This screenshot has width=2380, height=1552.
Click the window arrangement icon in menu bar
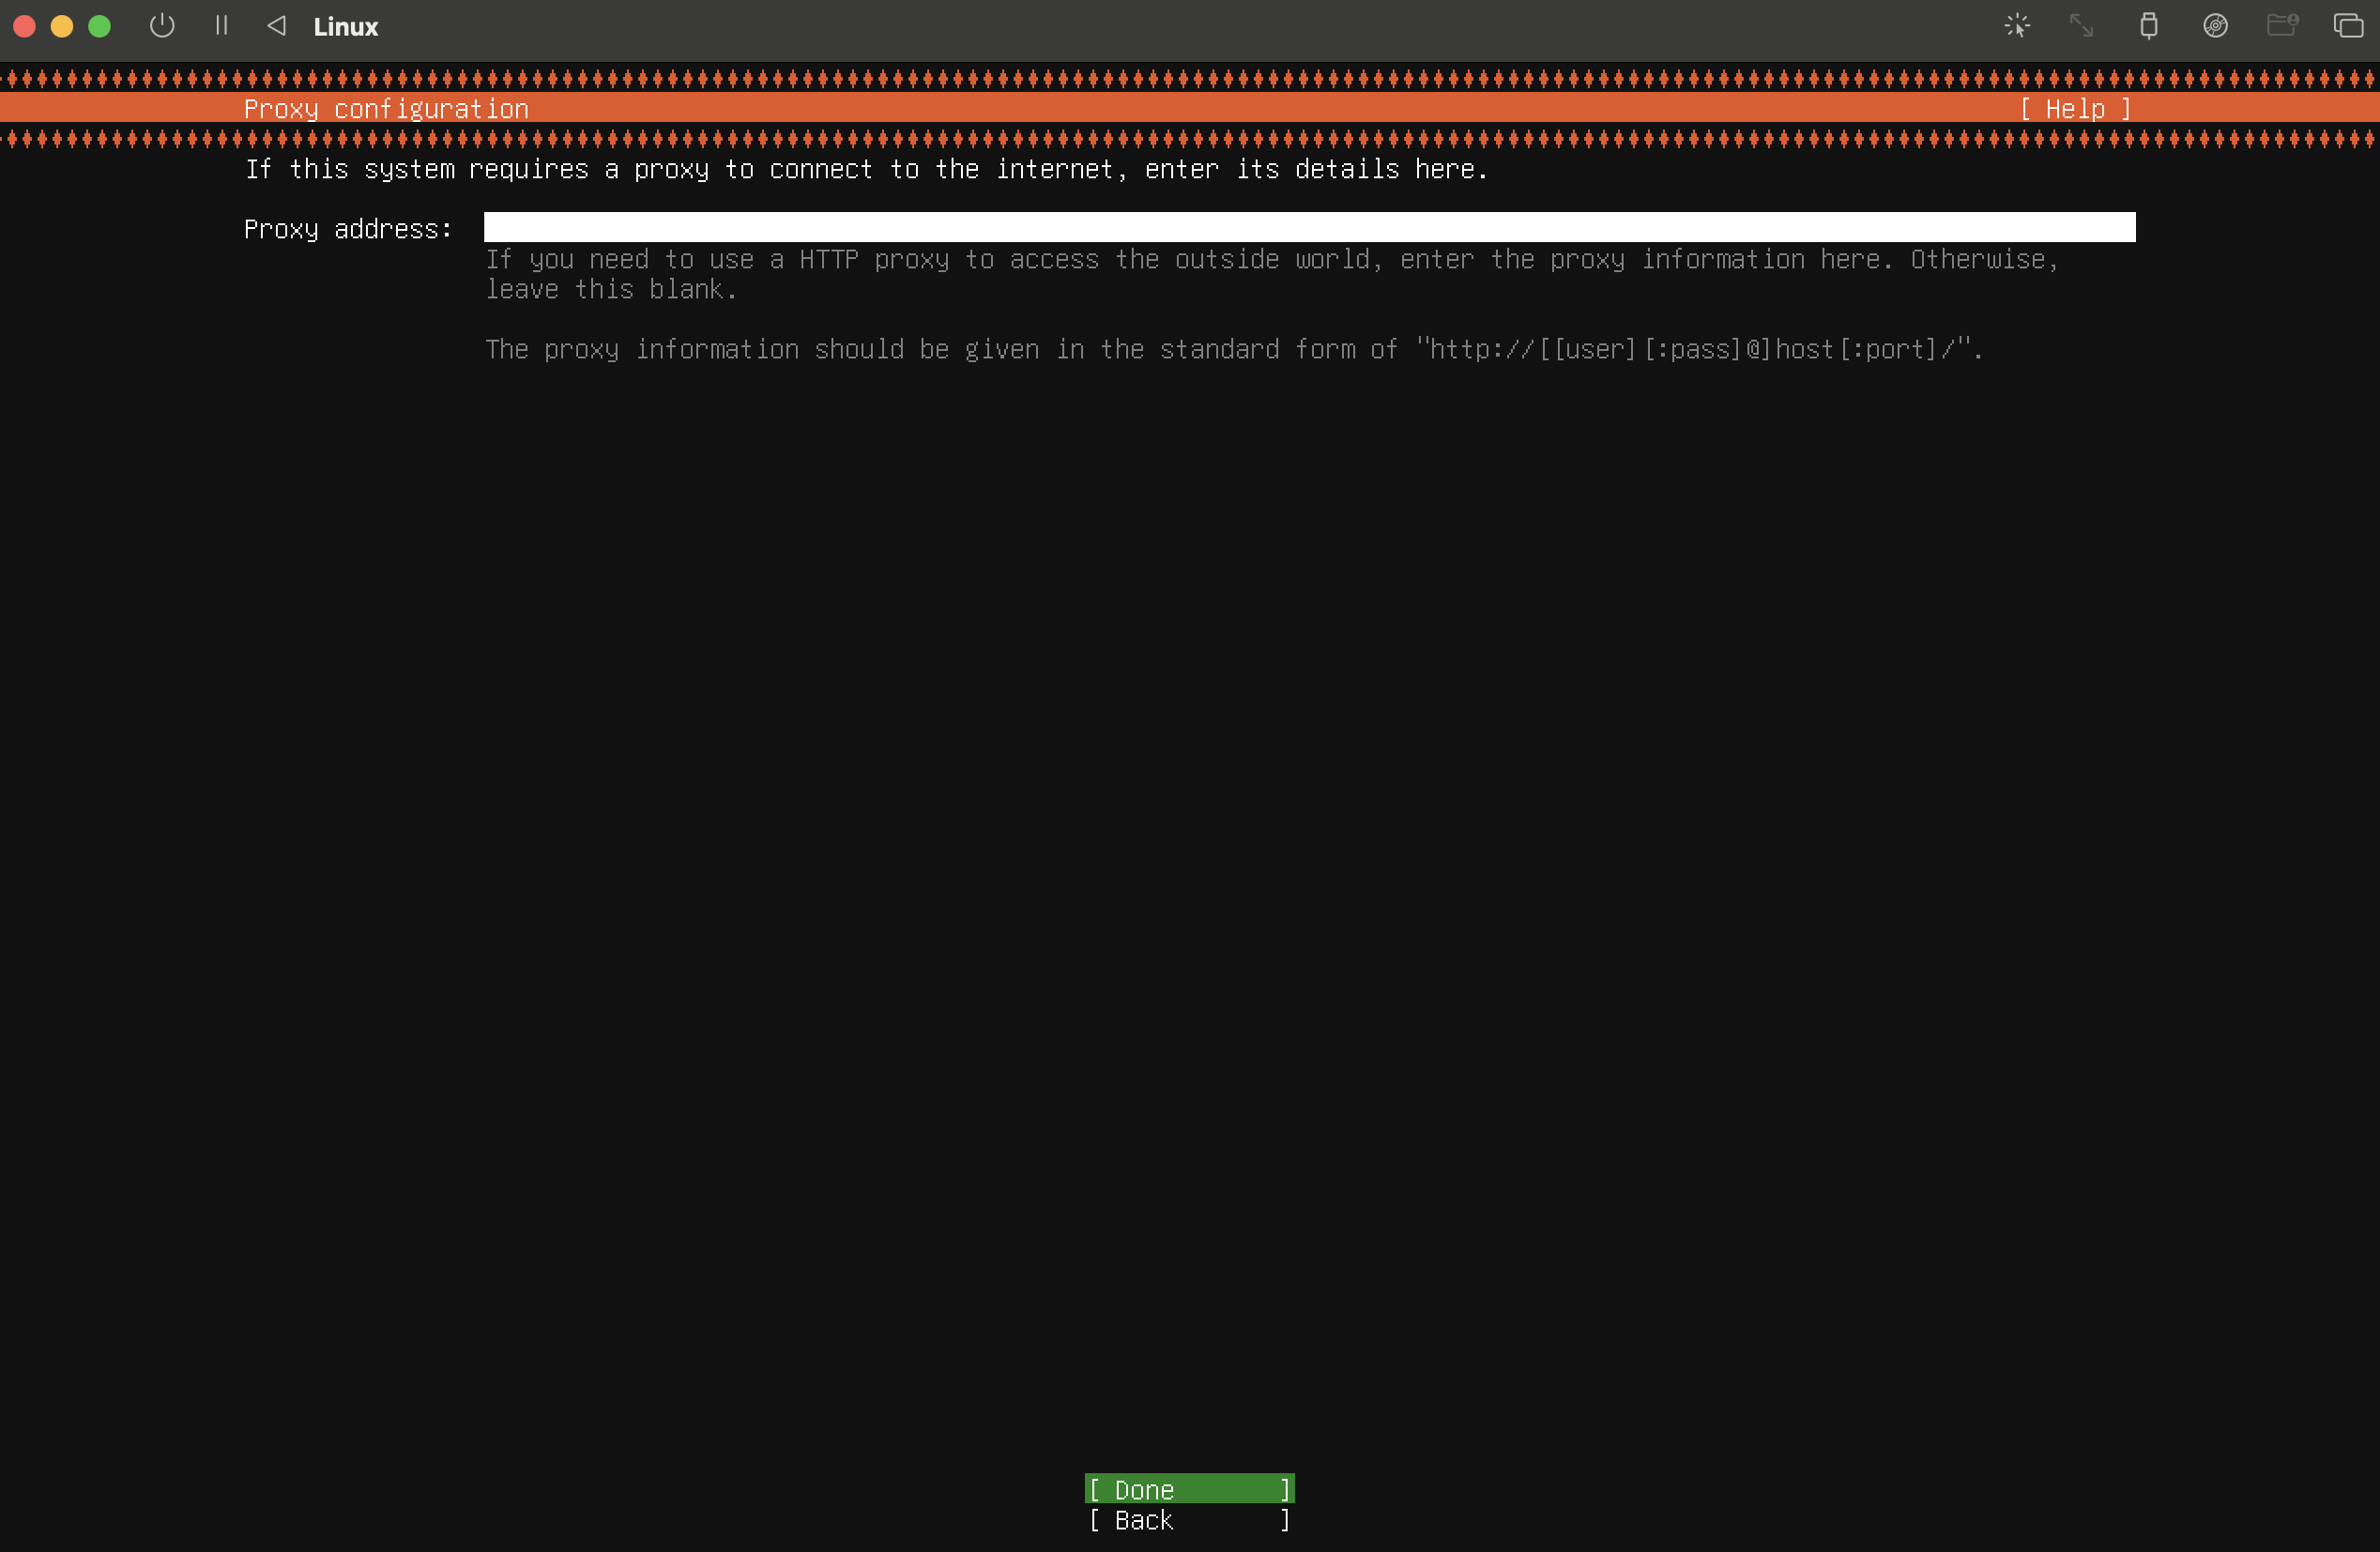point(2343,26)
